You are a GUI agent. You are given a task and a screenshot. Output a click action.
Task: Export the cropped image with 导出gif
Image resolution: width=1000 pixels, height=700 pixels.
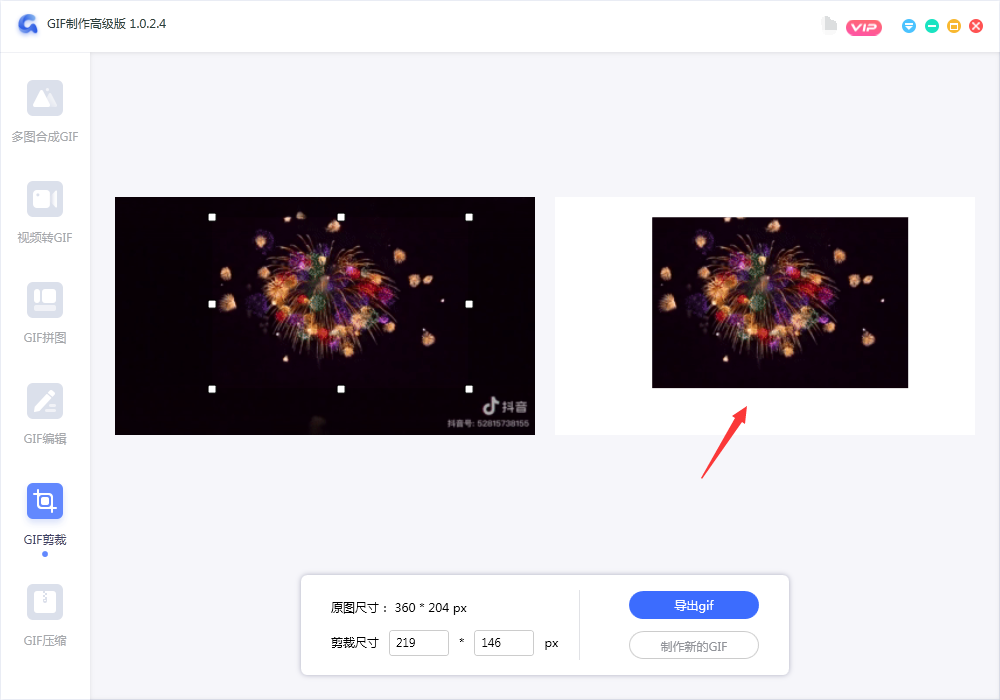tap(693, 605)
